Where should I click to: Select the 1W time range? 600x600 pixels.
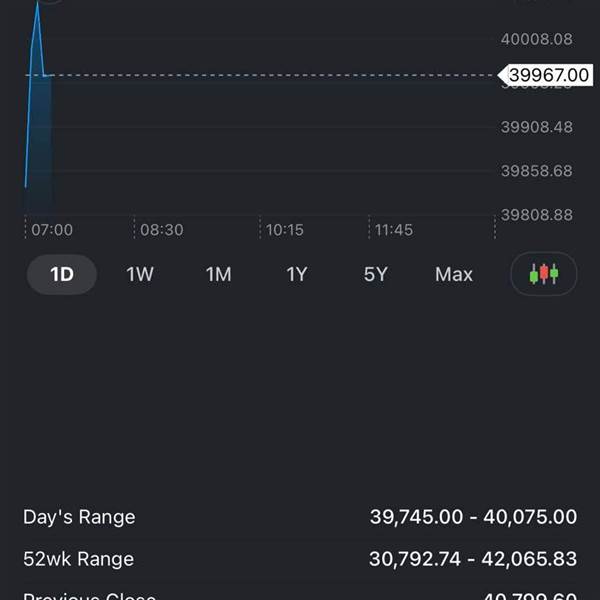140,274
